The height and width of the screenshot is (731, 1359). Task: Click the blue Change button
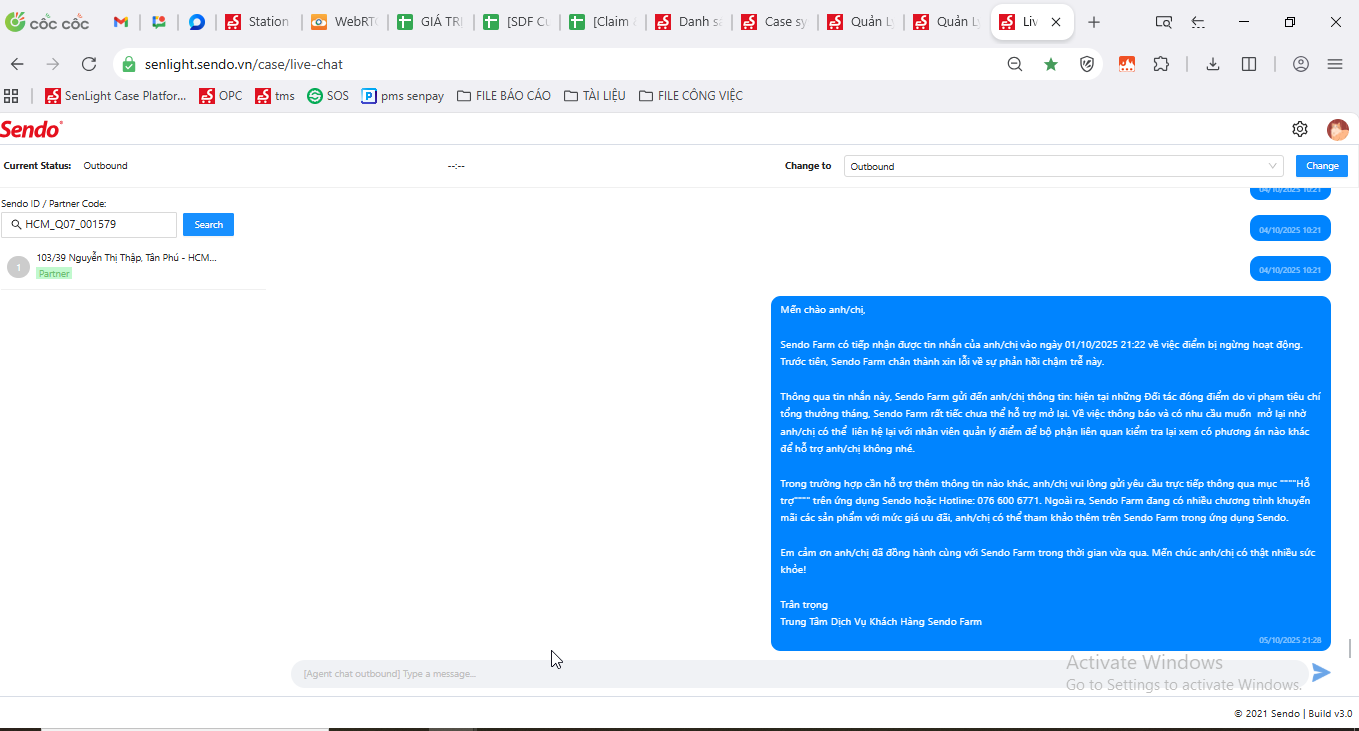1322,166
